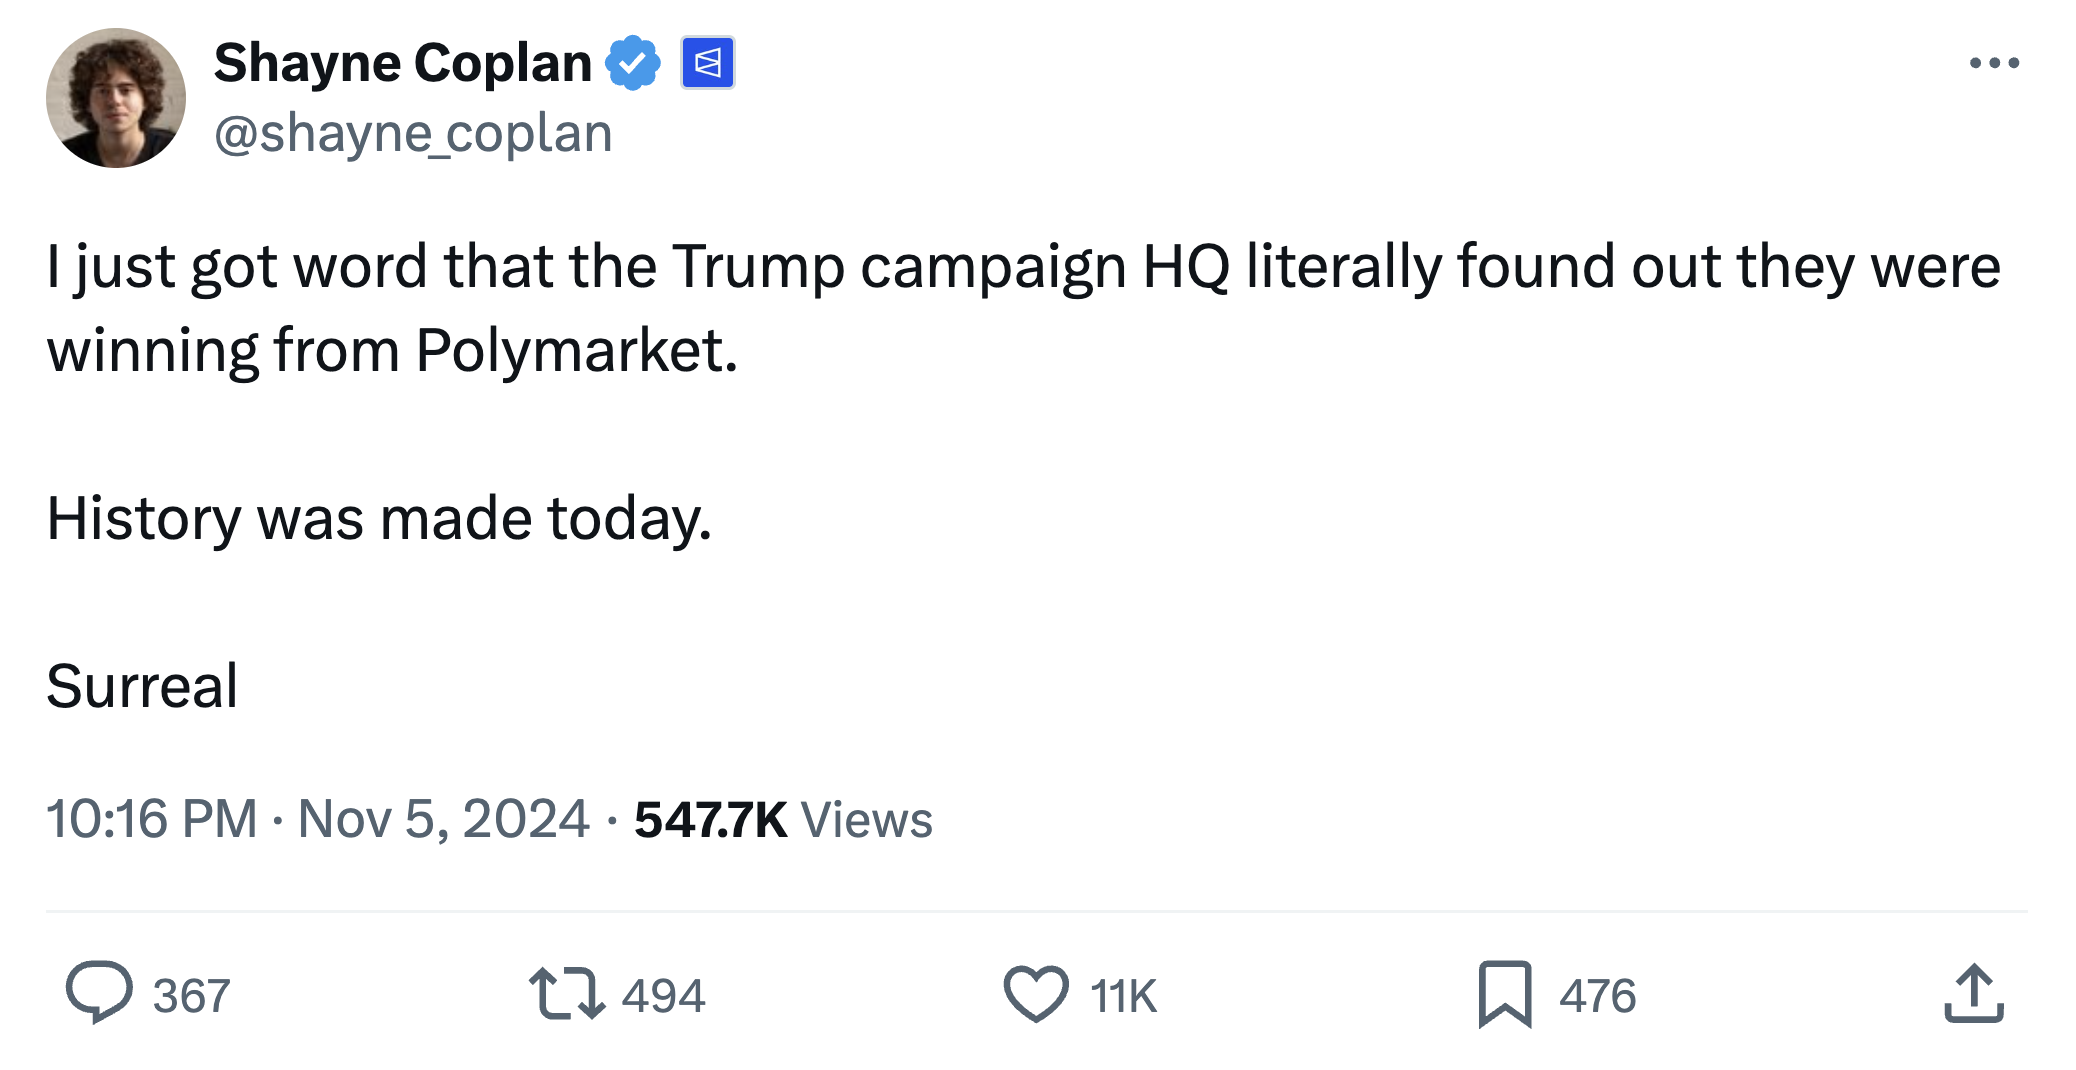The height and width of the screenshot is (1070, 2076).
Task: Click the Shayne Coplan display name
Action: pyautogui.click(x=402, y=63)
